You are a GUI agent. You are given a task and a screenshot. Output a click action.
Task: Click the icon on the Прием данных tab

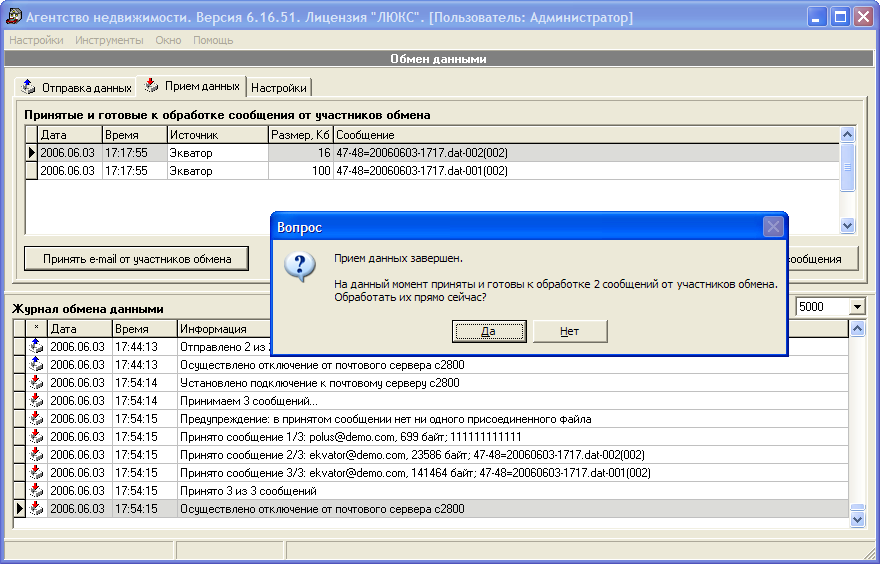click(150, 85)
